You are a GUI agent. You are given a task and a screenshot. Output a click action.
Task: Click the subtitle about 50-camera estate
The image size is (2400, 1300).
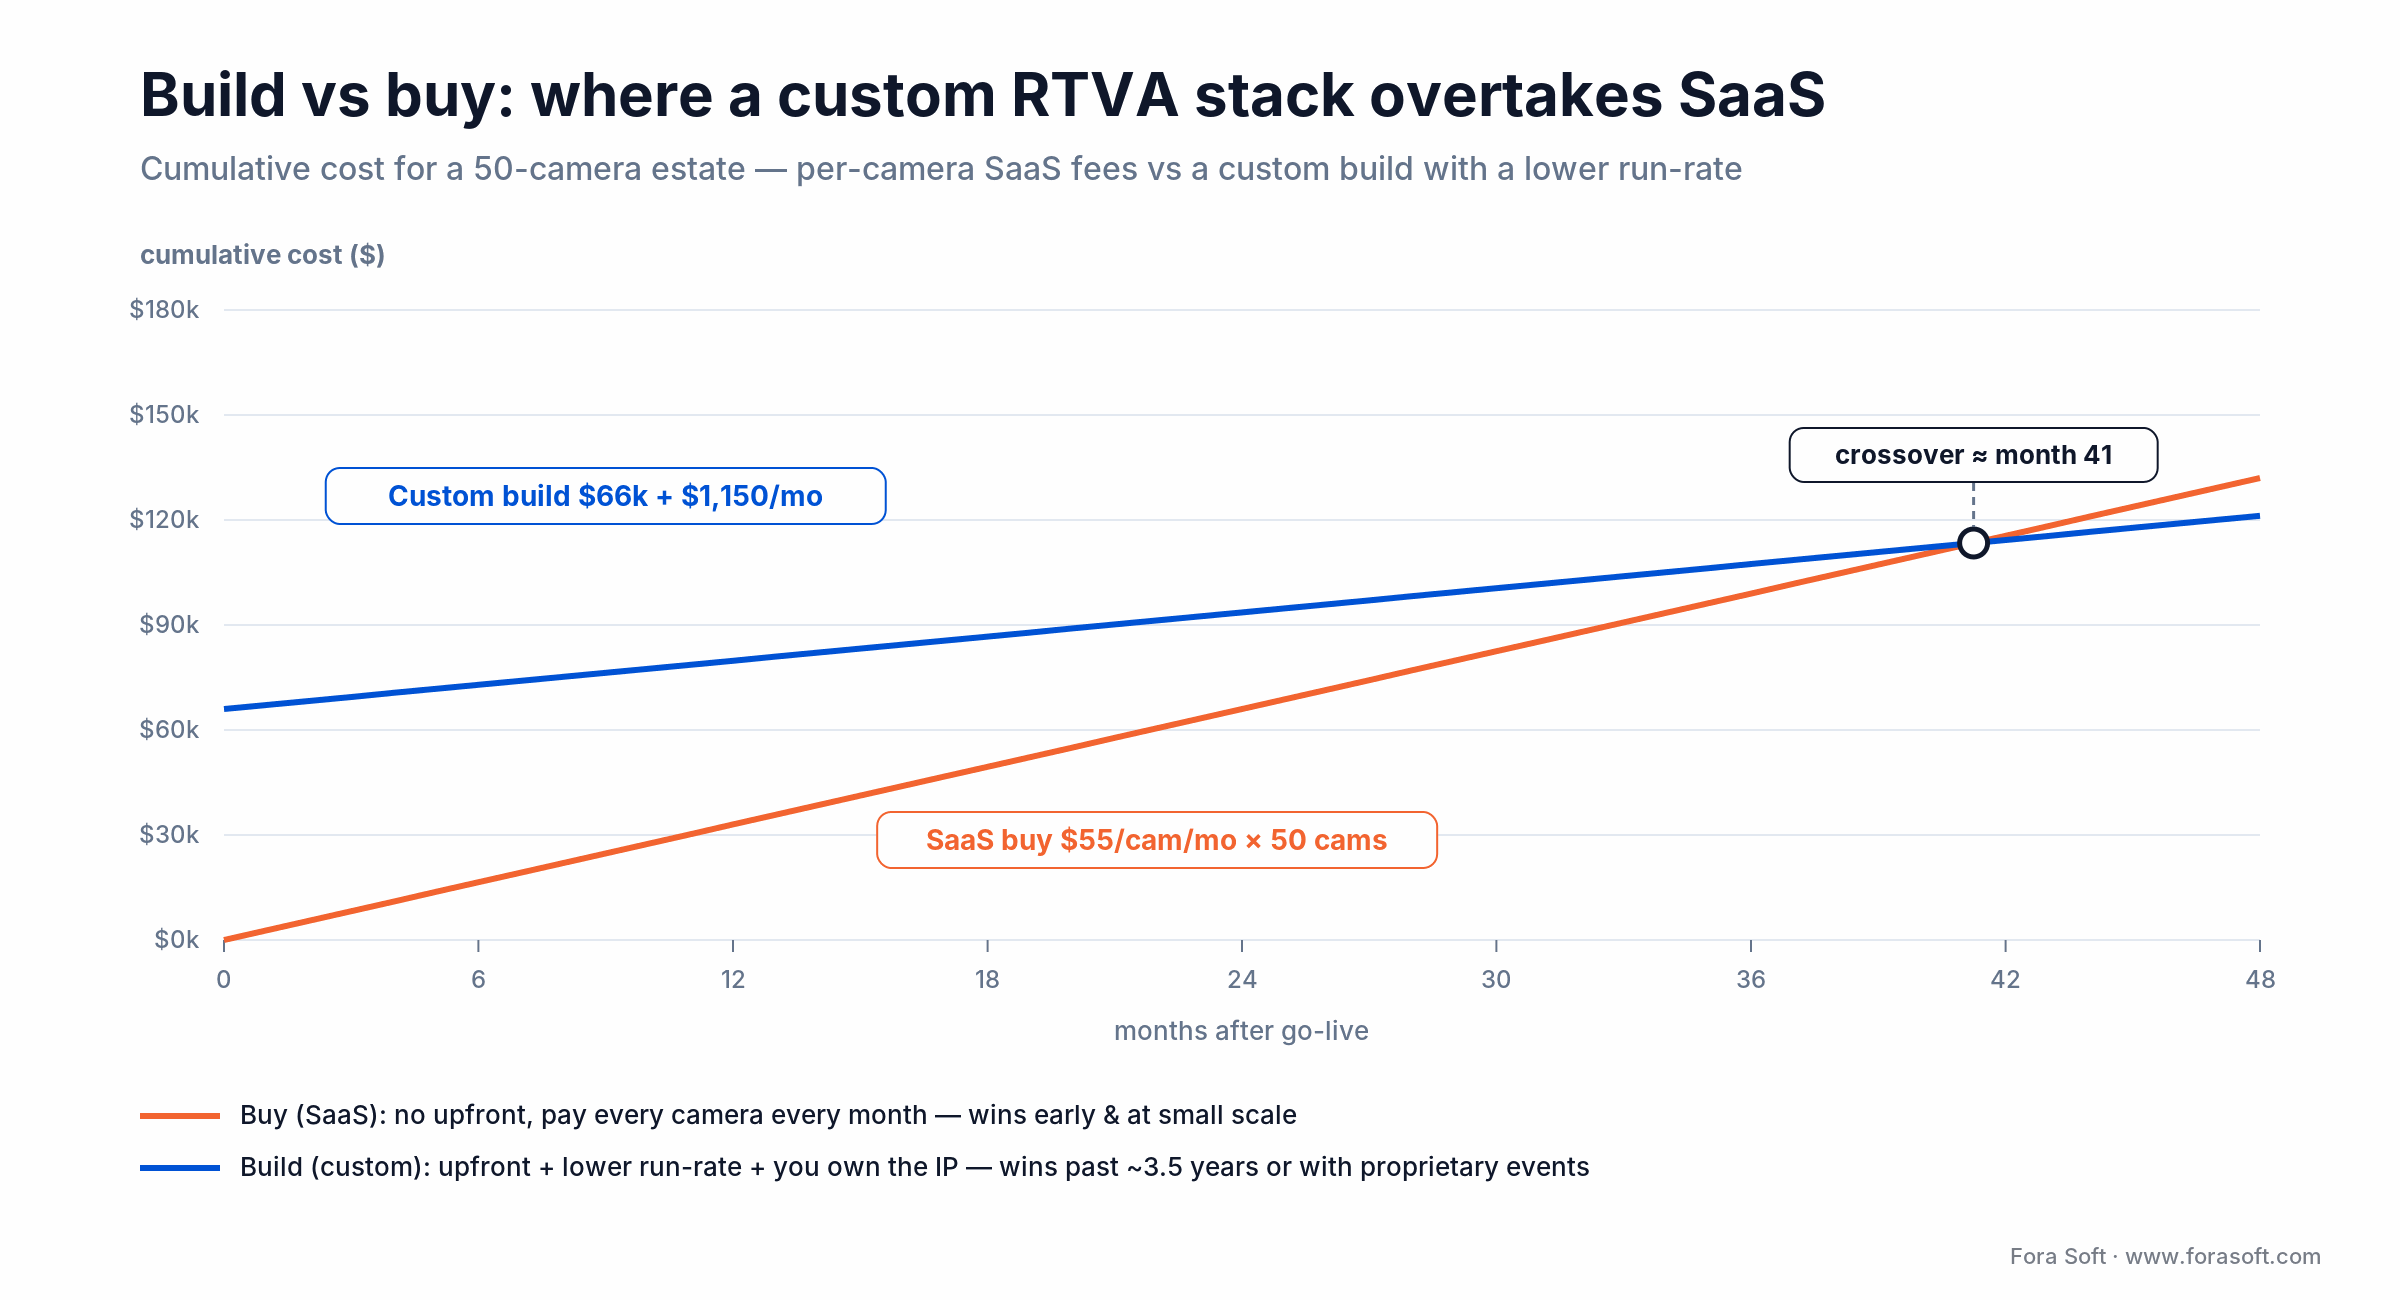[x=941, y=169]
